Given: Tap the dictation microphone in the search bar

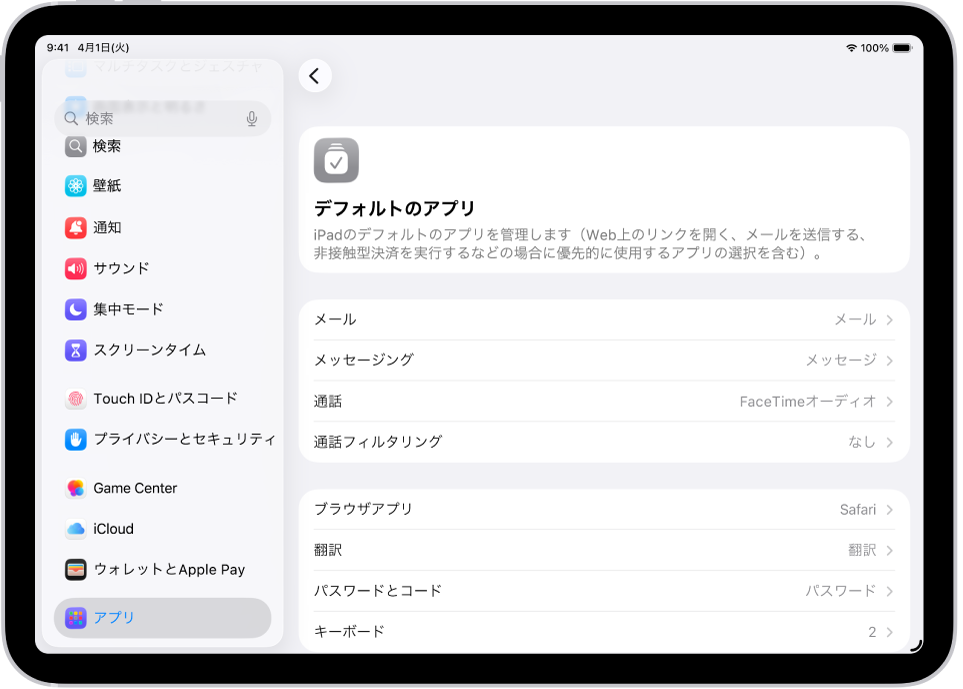Looking at the screenshot, I should (252, 118).
